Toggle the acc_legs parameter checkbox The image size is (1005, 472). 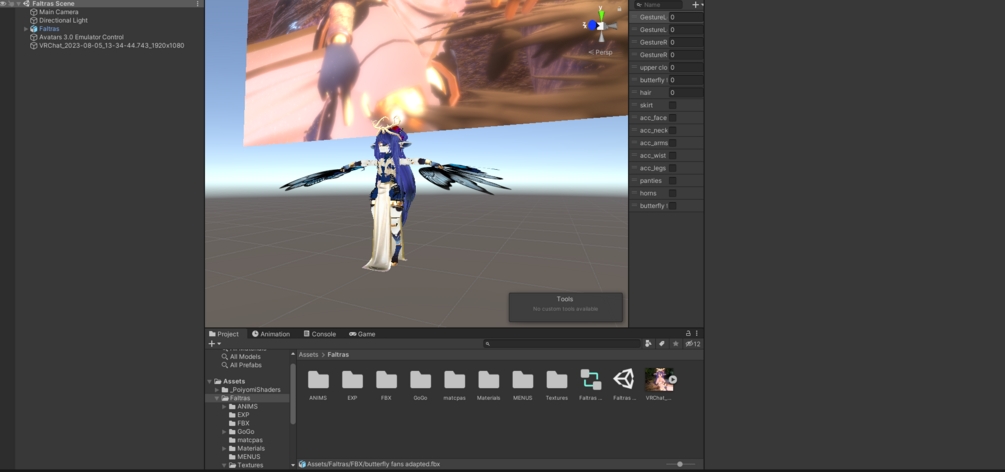[672, 168]
